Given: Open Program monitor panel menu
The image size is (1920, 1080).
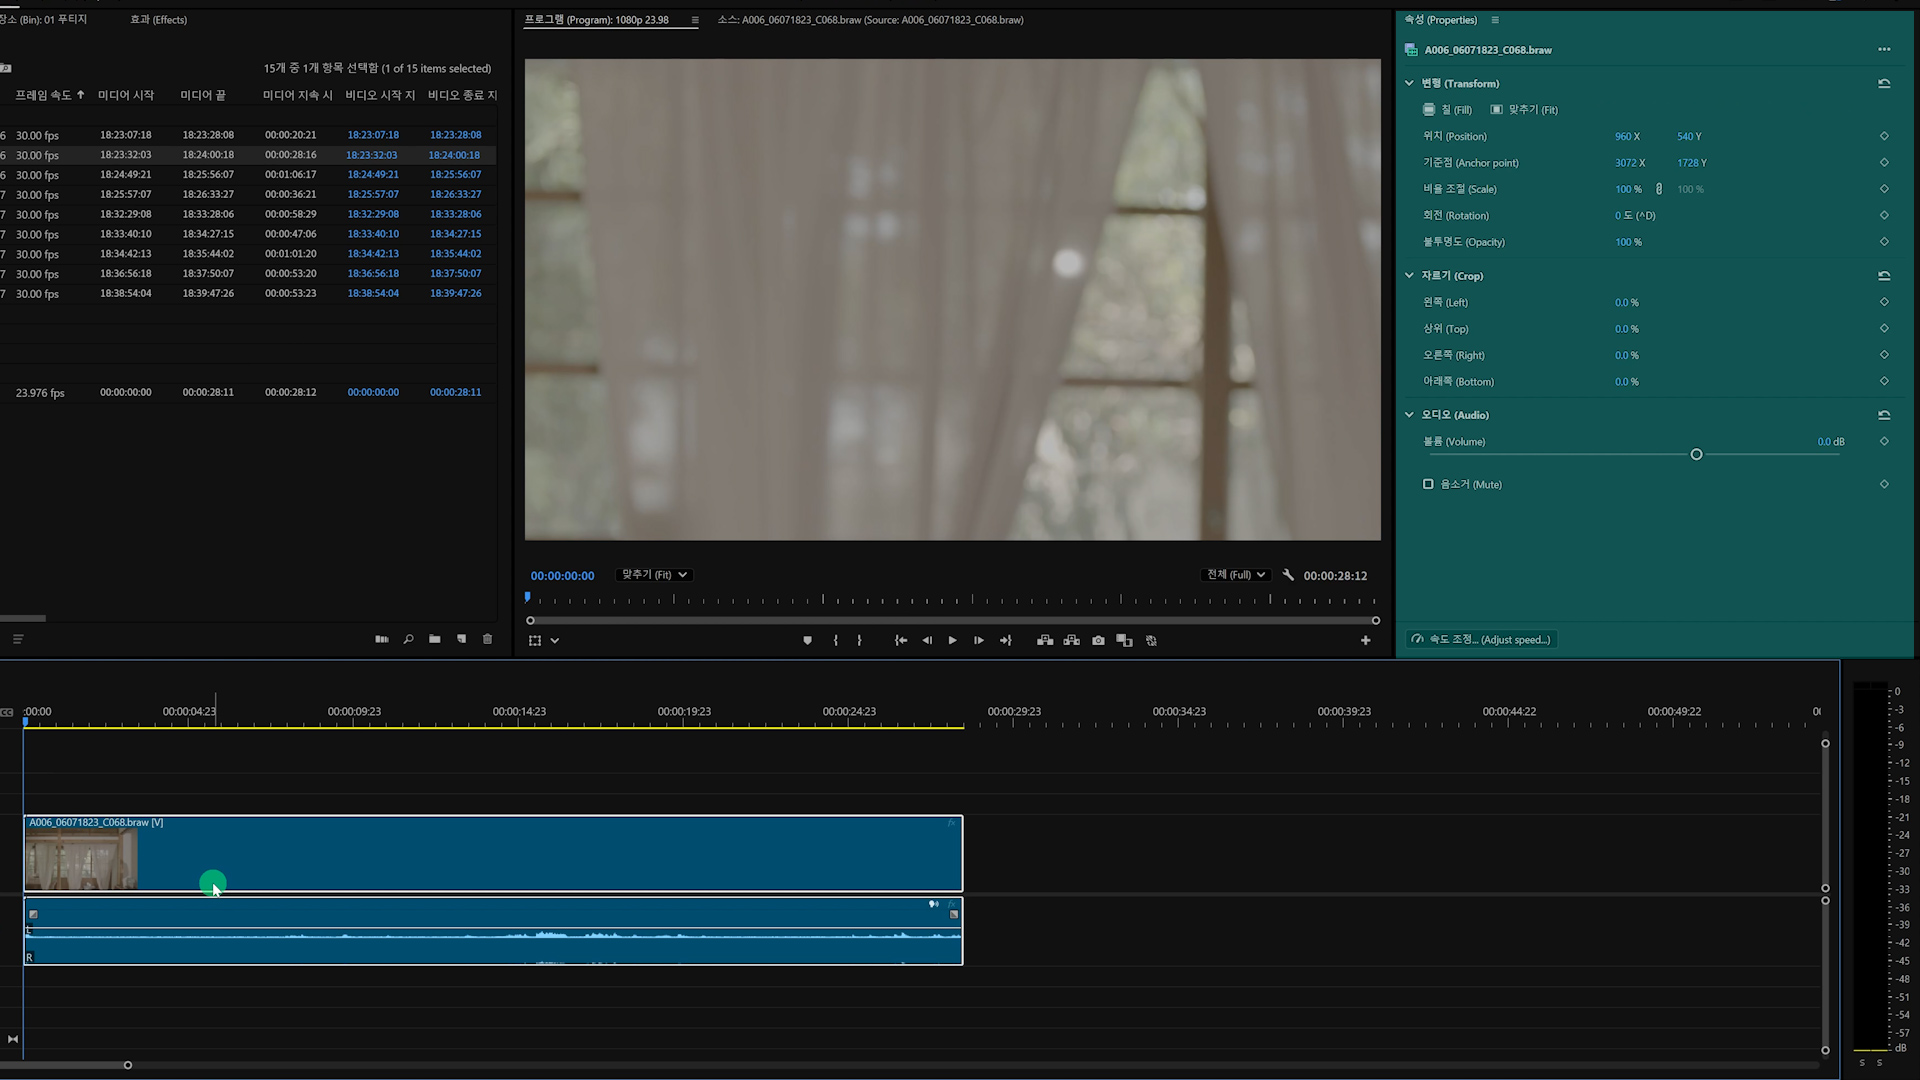Looking at the screenshot, I should pyautogui.click(x=695, y=20).
